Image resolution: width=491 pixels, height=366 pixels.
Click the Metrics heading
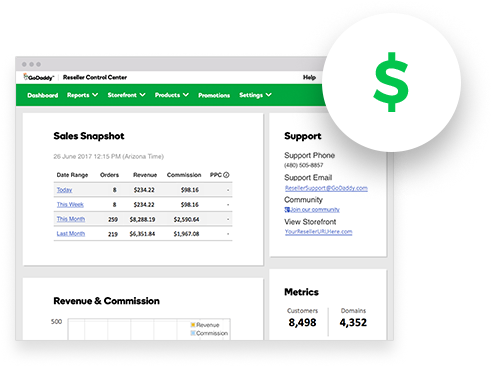tap(301, 292)
